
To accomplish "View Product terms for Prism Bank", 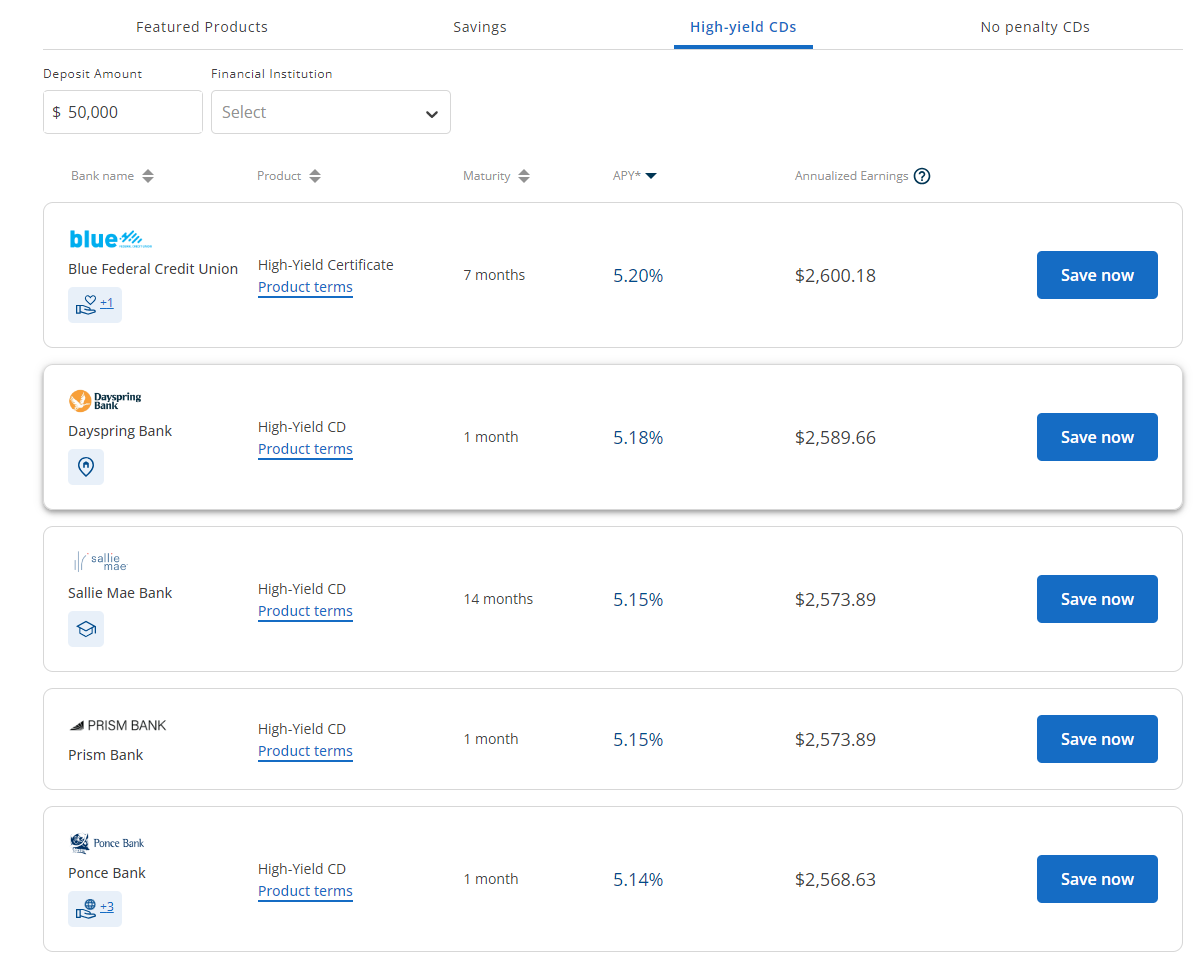I will pyautogui.click(x=305, y=751).
